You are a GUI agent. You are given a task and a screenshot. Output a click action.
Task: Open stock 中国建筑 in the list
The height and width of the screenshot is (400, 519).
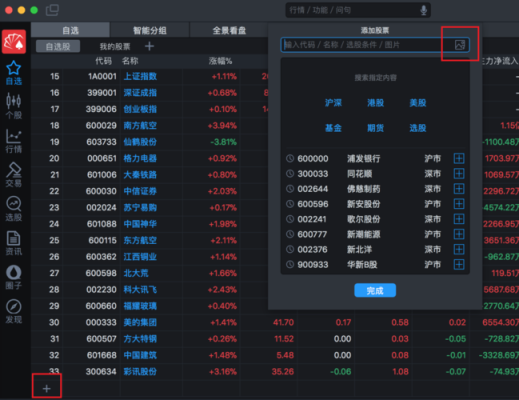point(140,355)
